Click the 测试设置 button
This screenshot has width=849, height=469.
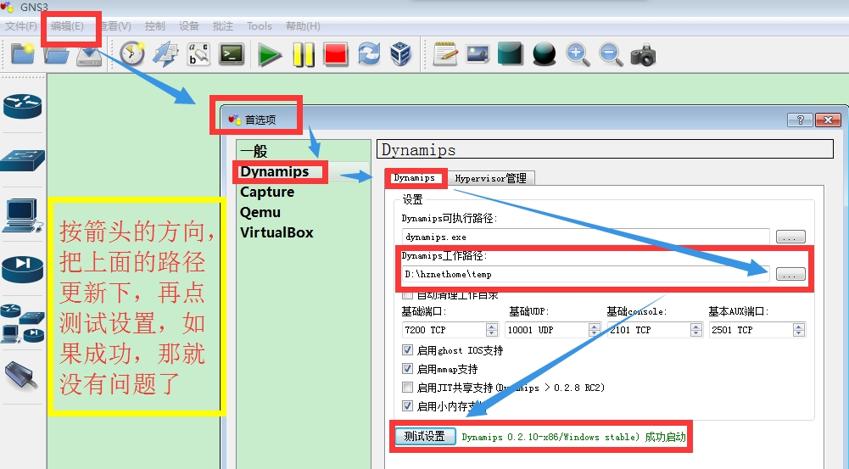click(424, 436)
